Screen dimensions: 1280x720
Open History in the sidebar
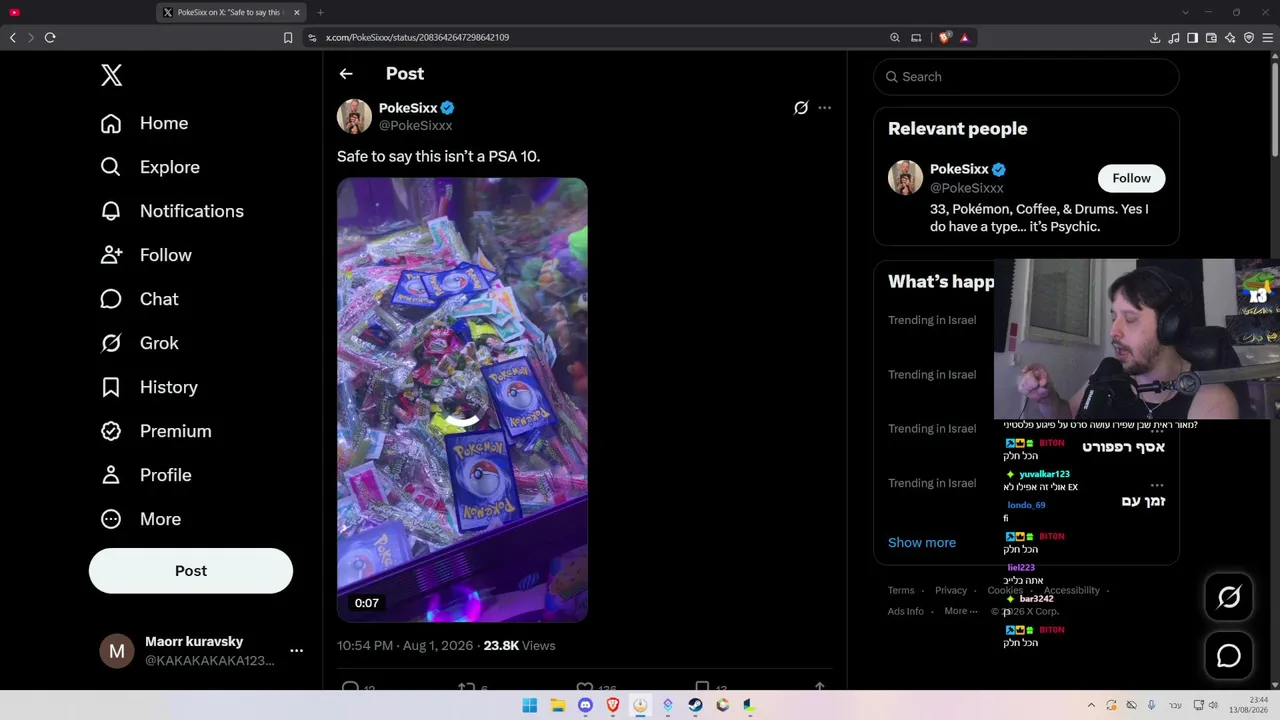(x=149, y=387)
